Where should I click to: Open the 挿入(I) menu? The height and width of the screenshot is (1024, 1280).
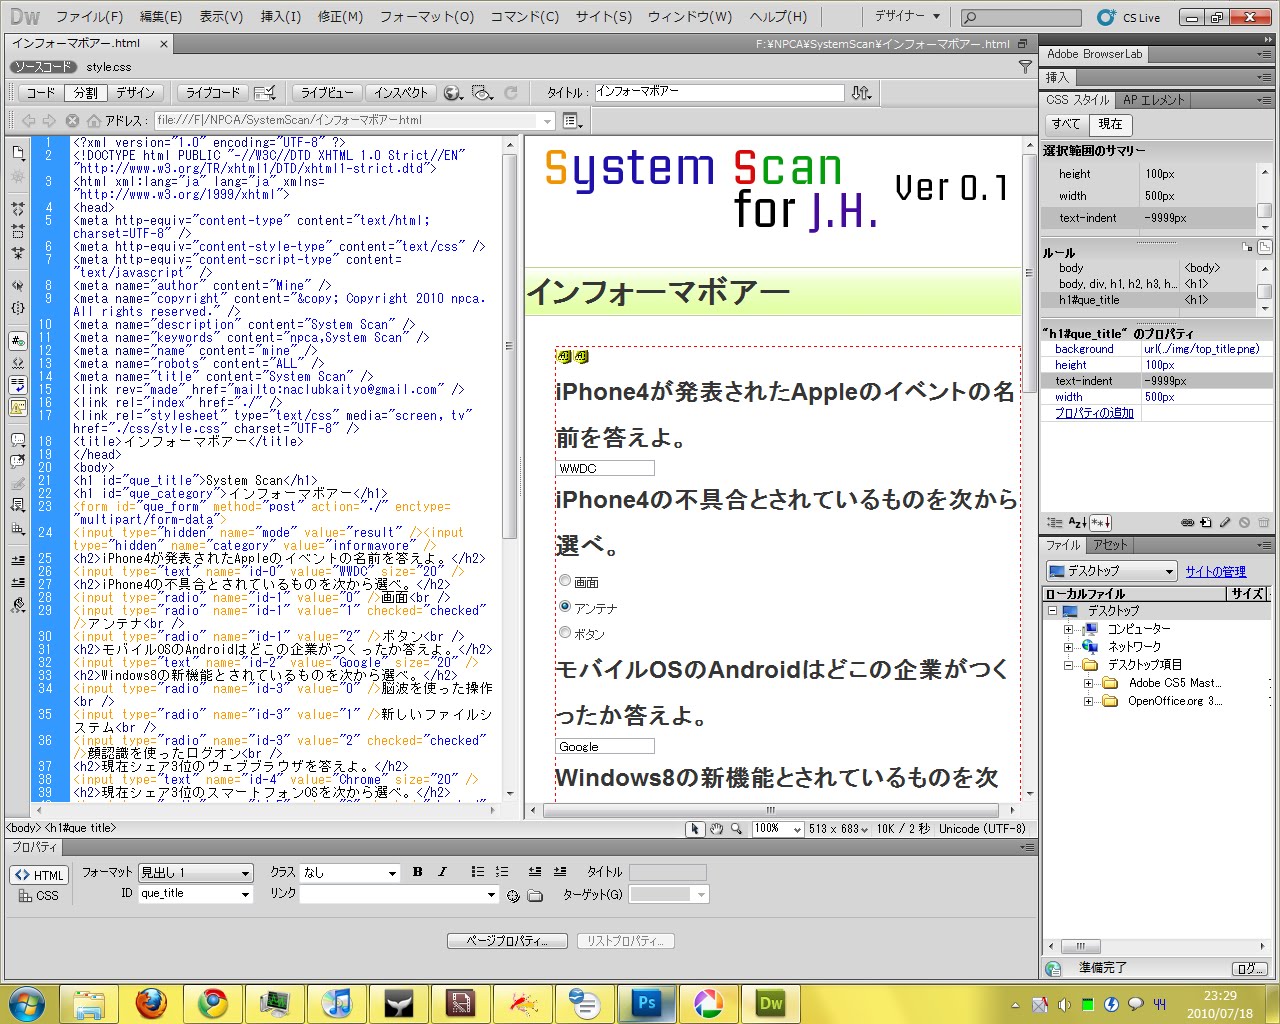[x=280, y=17]
